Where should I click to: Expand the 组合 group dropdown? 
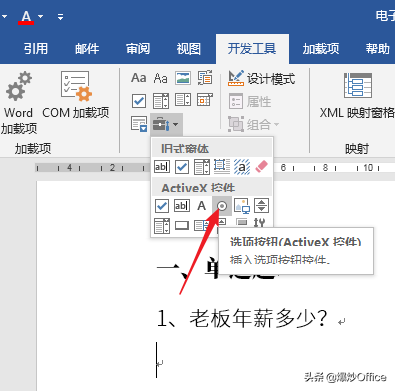pyautogui.click(x=253, y=125)
